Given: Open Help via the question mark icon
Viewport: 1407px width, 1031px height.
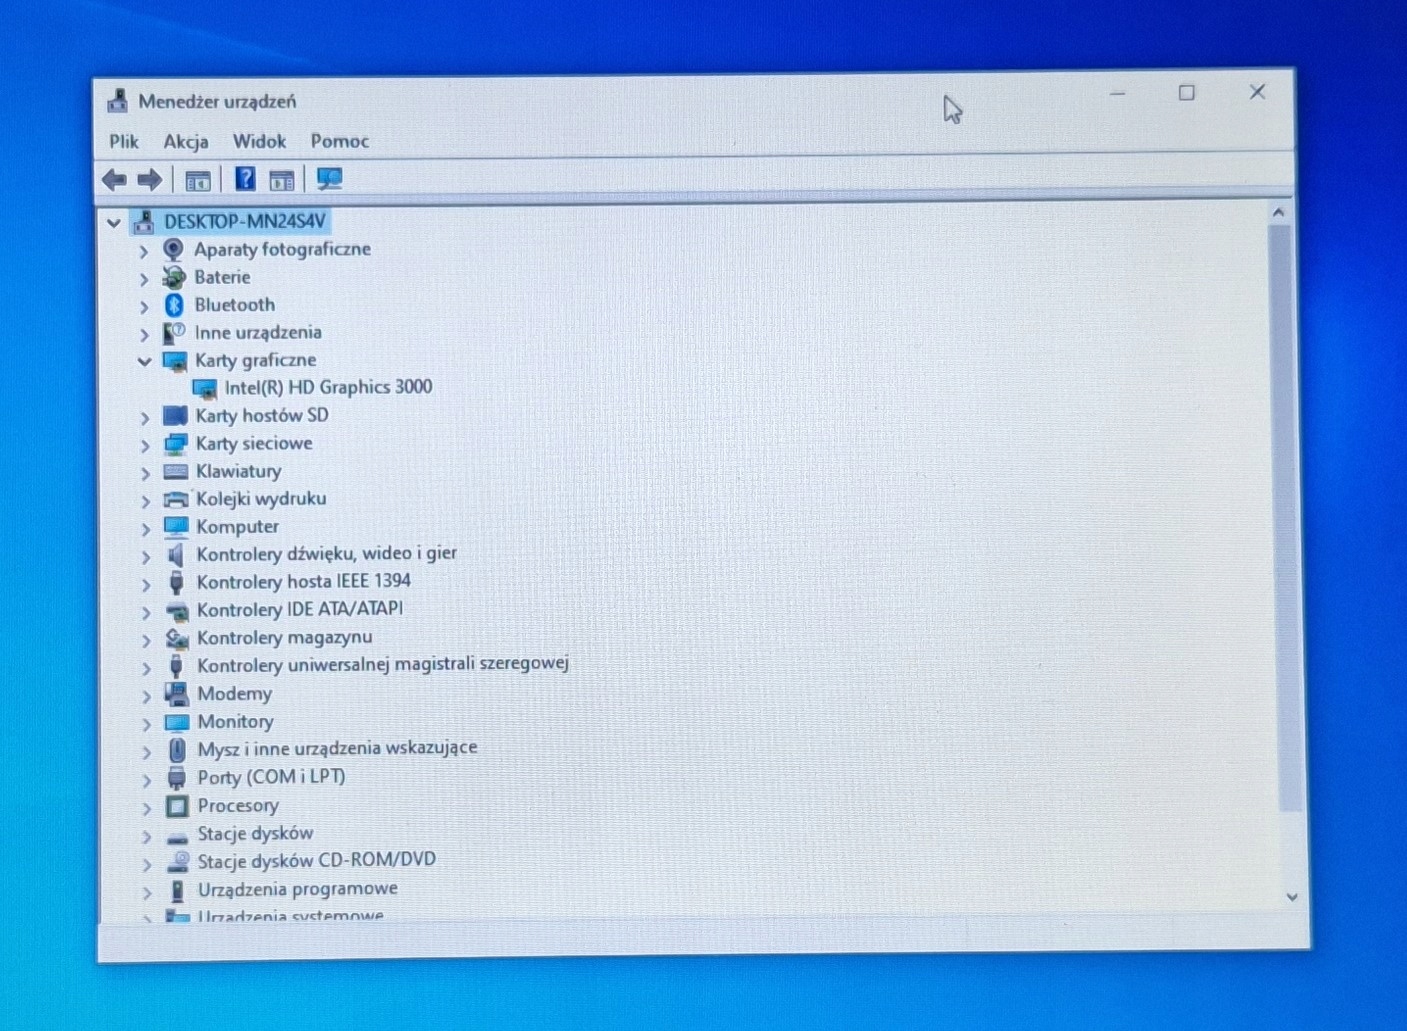Looking at the screenshot, I should (245, 179).
